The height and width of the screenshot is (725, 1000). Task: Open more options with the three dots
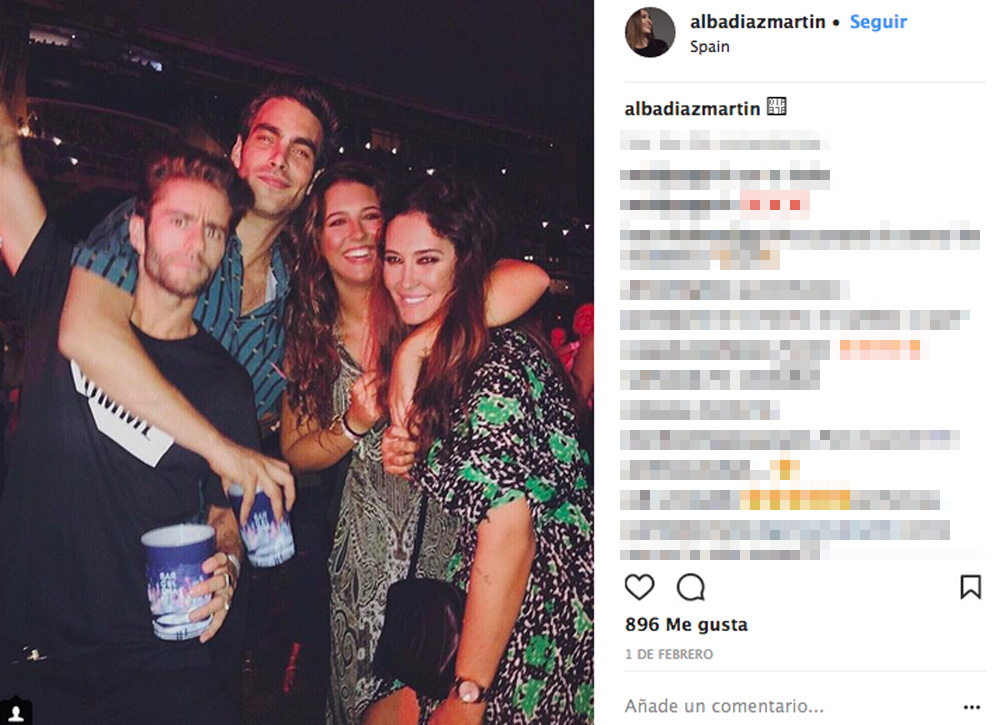(971, 707)
